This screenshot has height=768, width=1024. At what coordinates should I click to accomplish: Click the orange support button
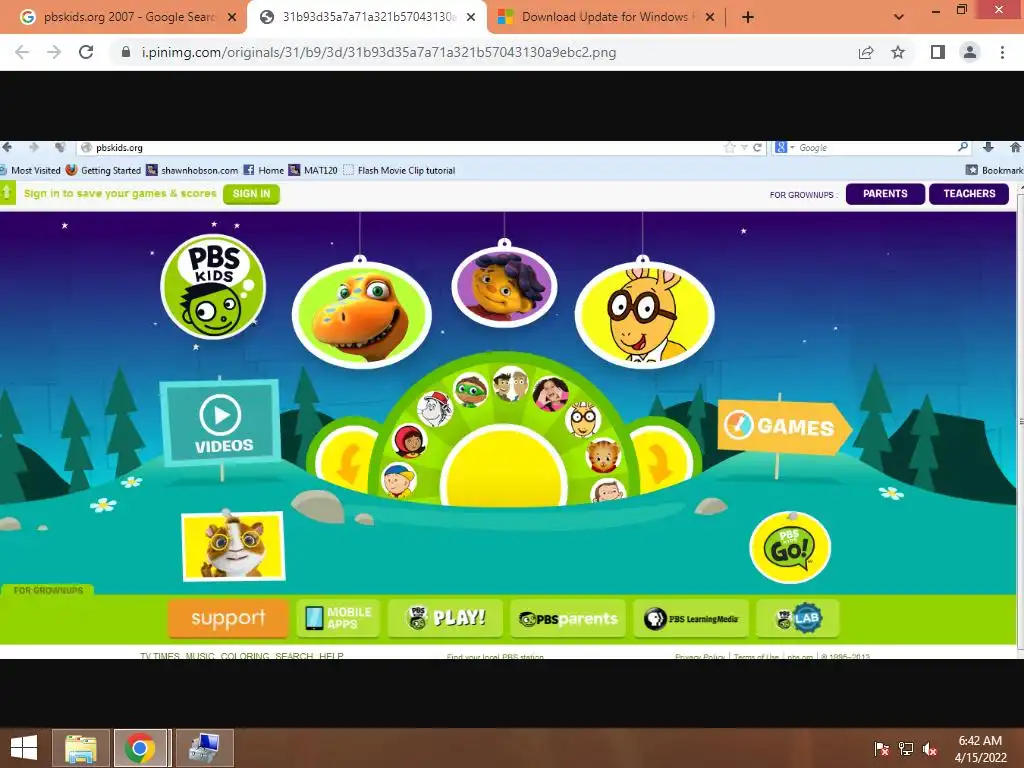[x=228, y=618]
